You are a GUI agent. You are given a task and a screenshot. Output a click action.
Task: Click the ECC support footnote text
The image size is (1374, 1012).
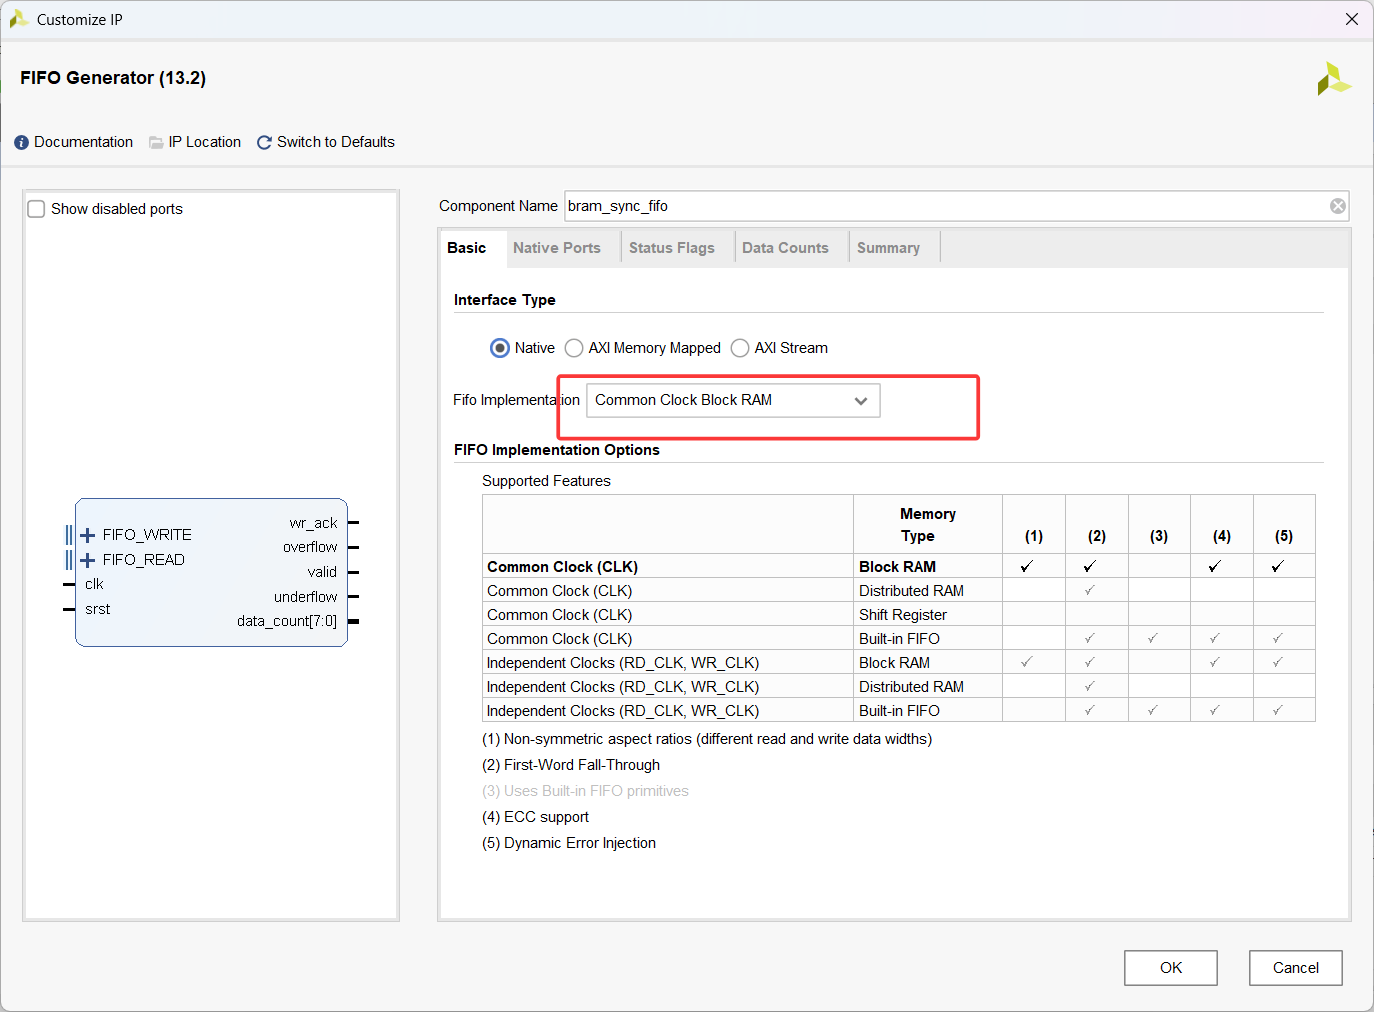[535, 817]
